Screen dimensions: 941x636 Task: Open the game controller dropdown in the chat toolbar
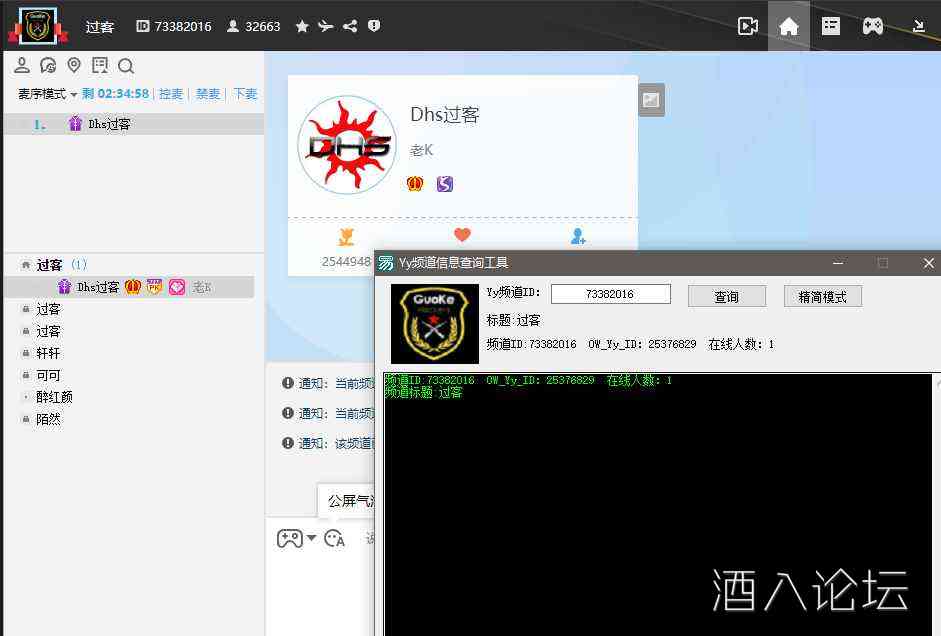pyautogui.click(x=296, y=538)
